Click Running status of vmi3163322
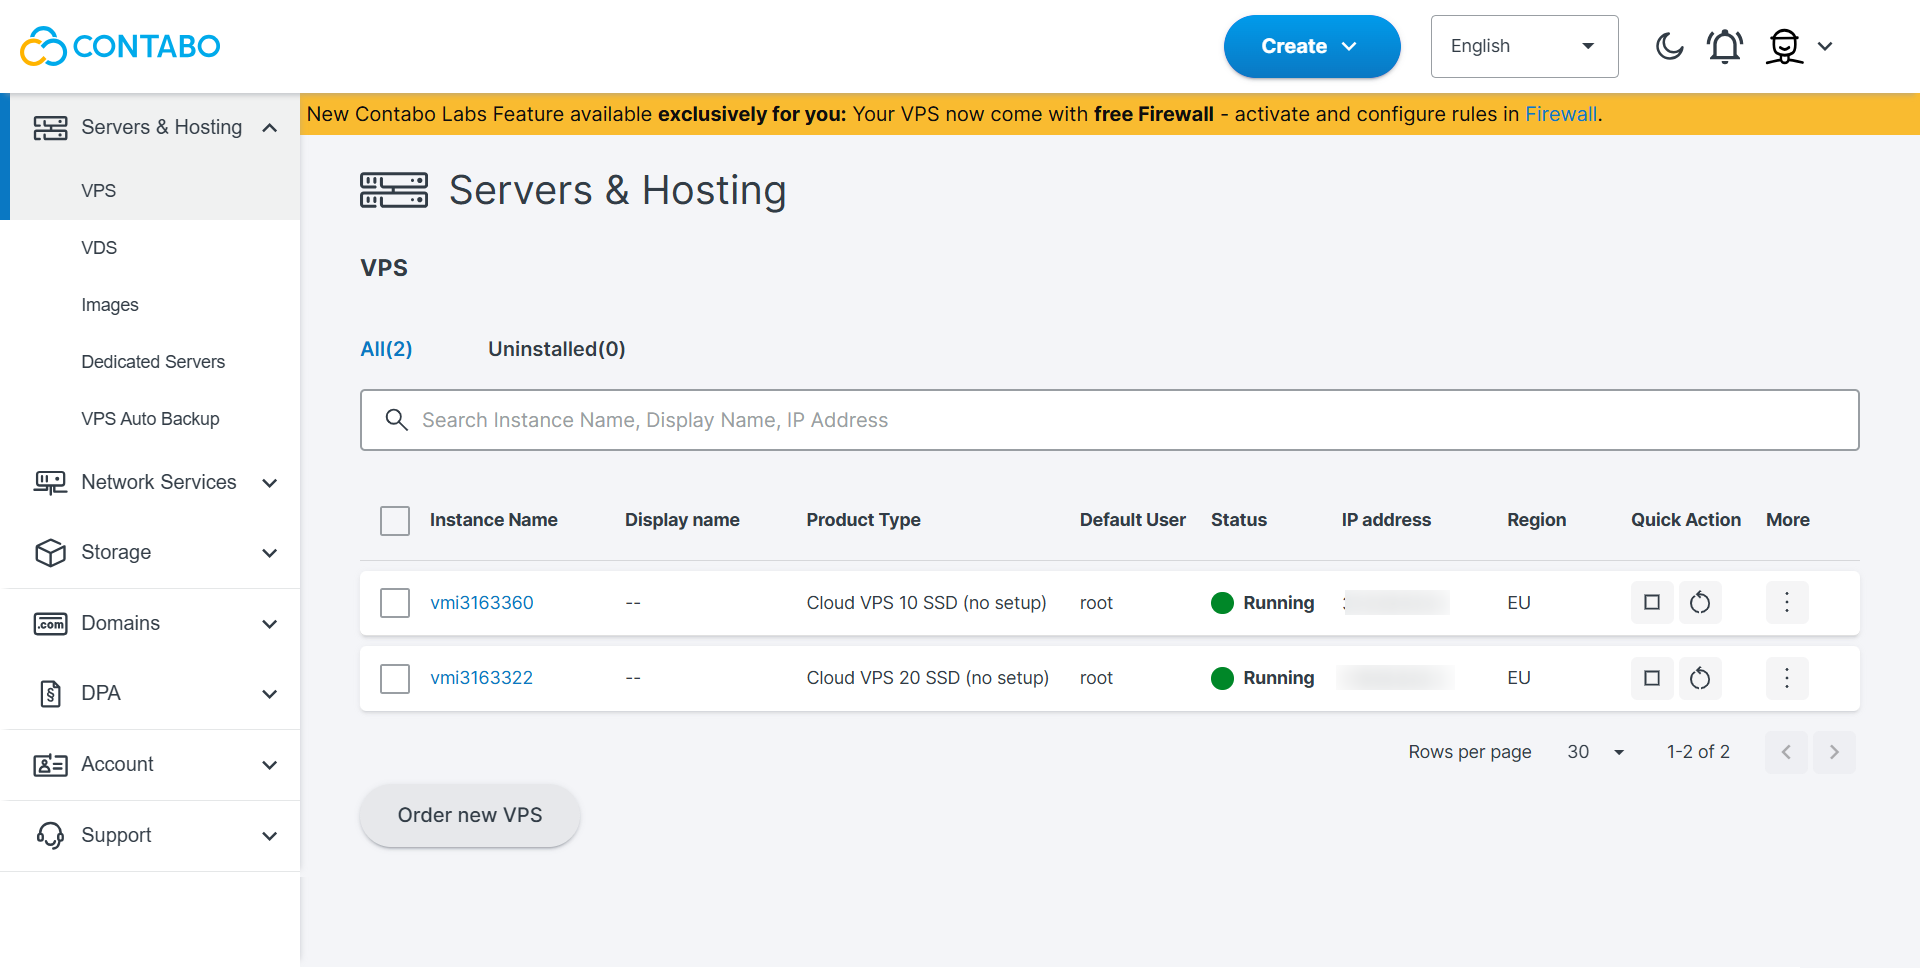1920x970 pixels. point(1263,678)
